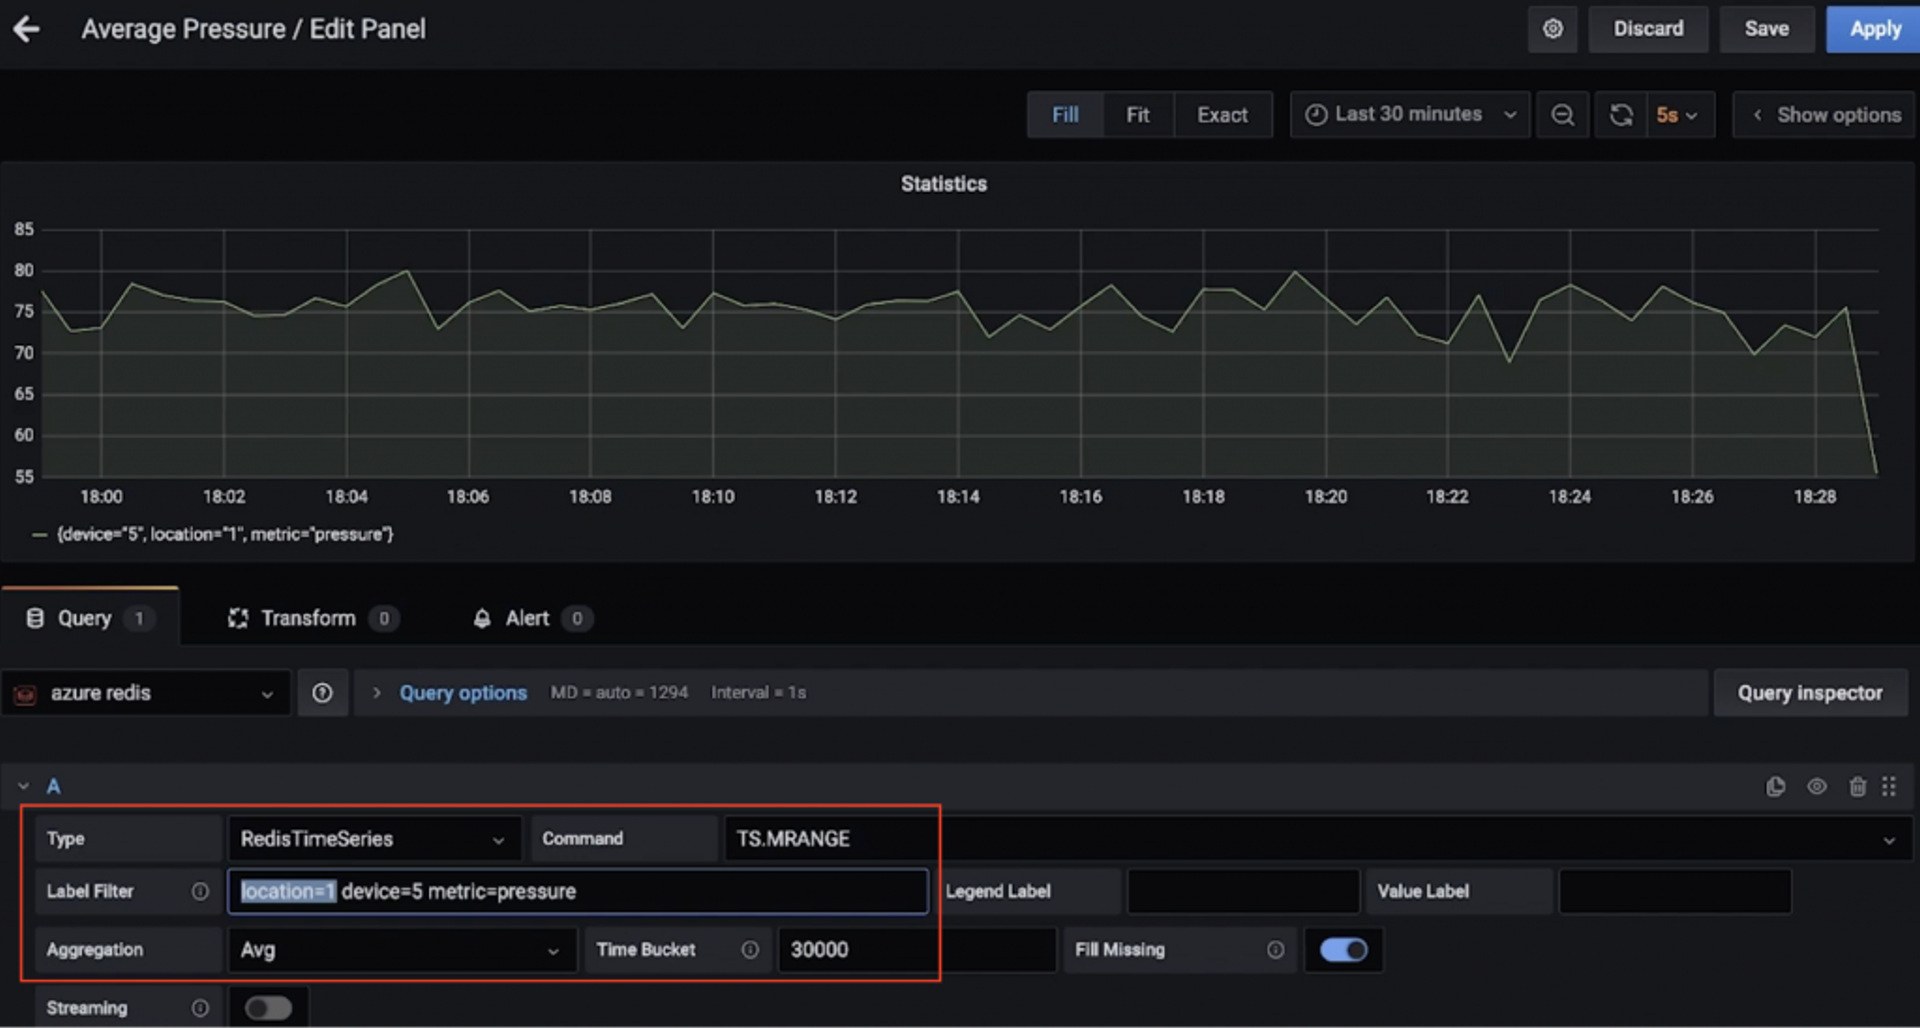Screen dimensions: 1920x1028
Task: Refresh the dashboard with the refresh icon
Action: [x=1621, y=115]
